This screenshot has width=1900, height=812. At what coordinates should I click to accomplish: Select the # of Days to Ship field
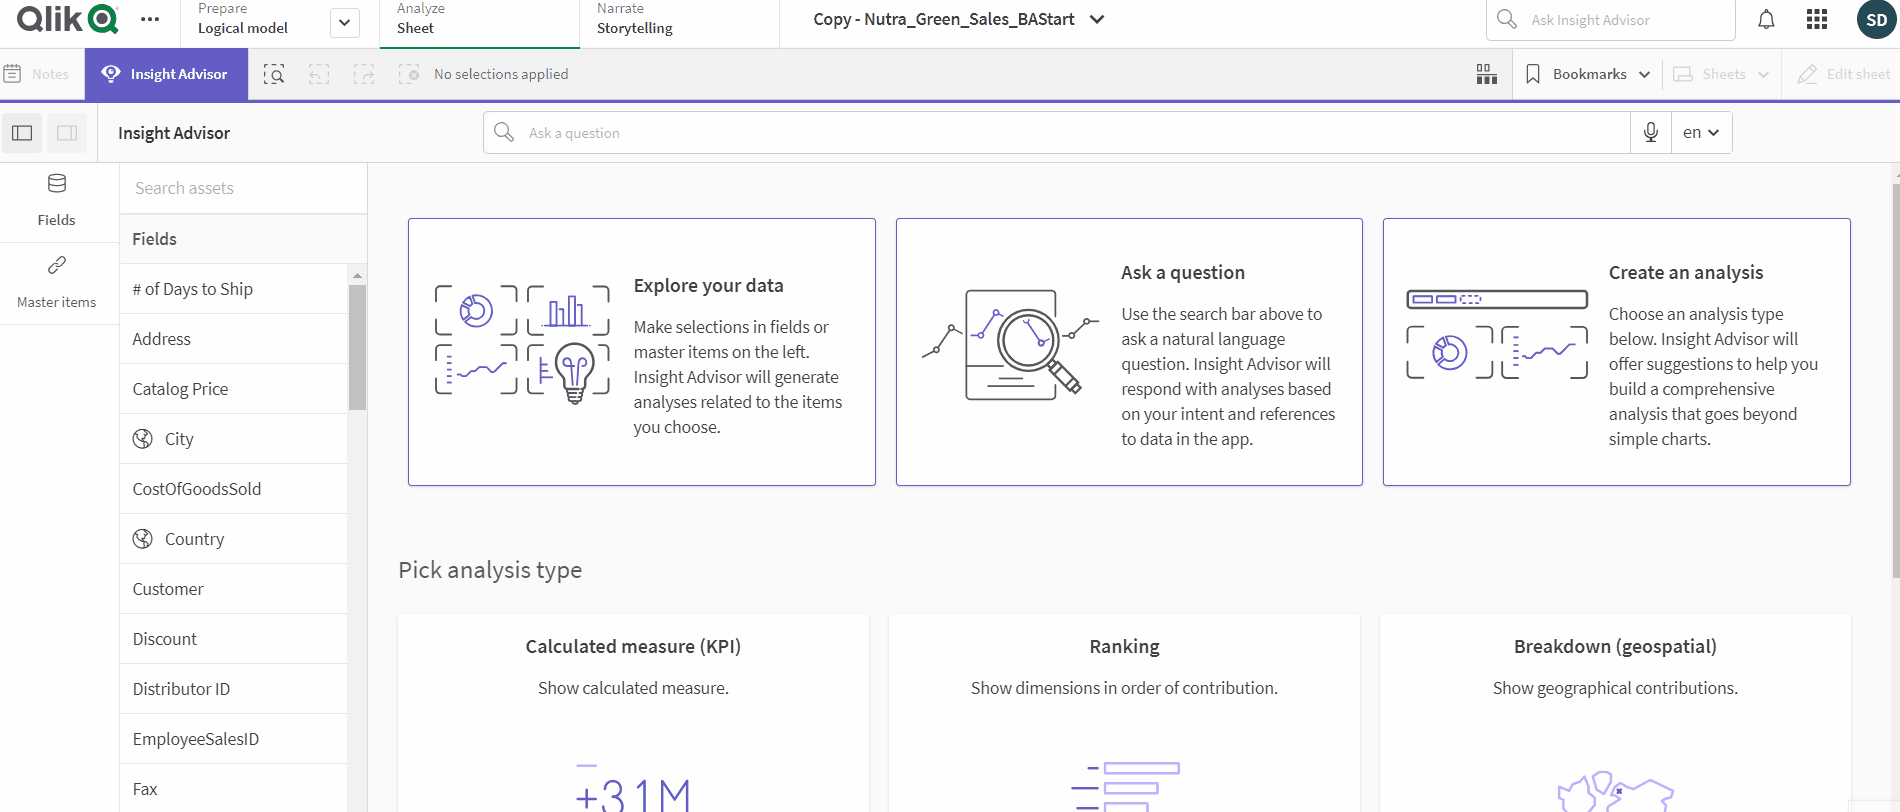coord(233,289)
